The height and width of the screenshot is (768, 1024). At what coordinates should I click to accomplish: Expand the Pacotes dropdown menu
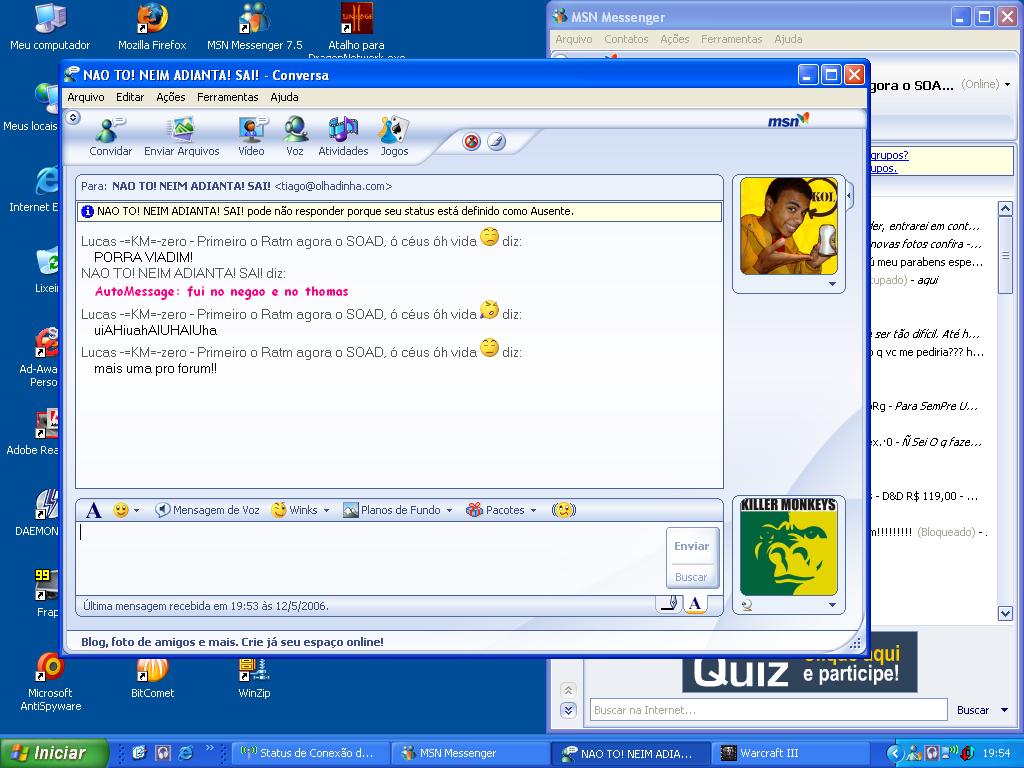[502, 510]
